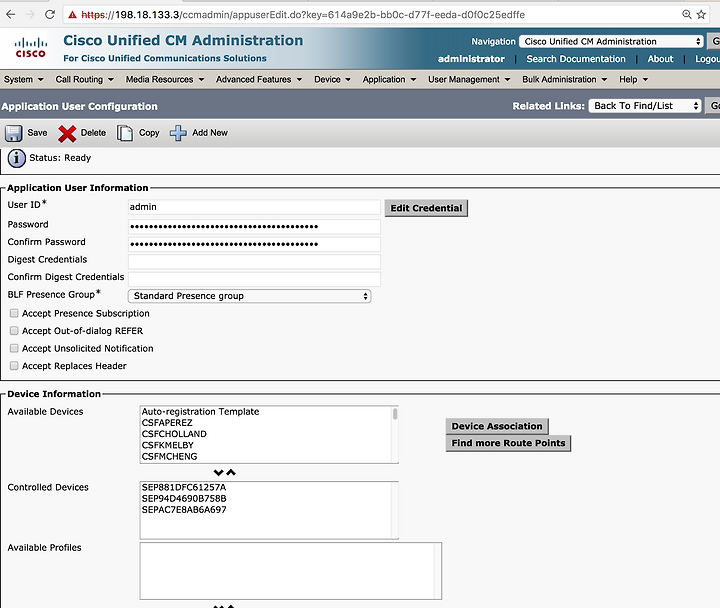
Task: Open the Call Routing menu
Action: coord(84,79)
